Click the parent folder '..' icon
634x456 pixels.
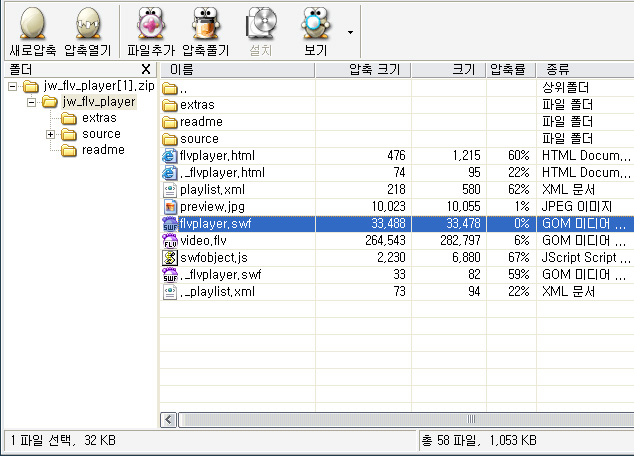point(170,88)
